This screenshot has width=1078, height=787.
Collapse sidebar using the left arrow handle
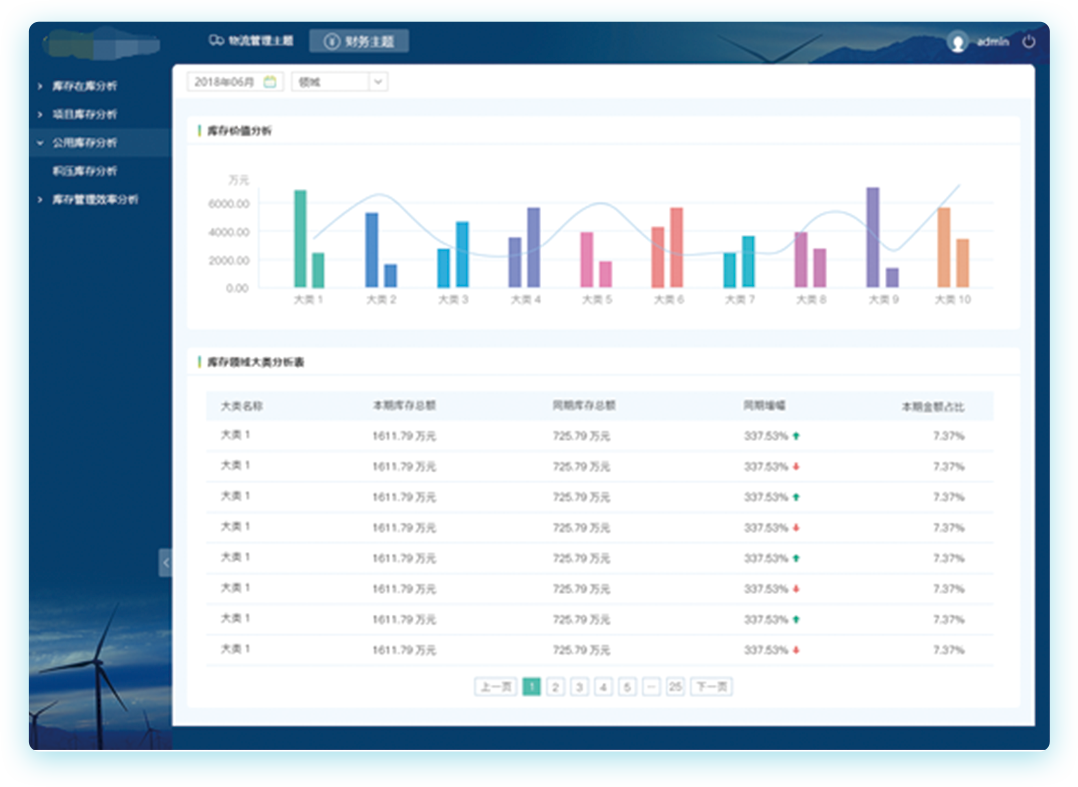click(x=165, y=562)
